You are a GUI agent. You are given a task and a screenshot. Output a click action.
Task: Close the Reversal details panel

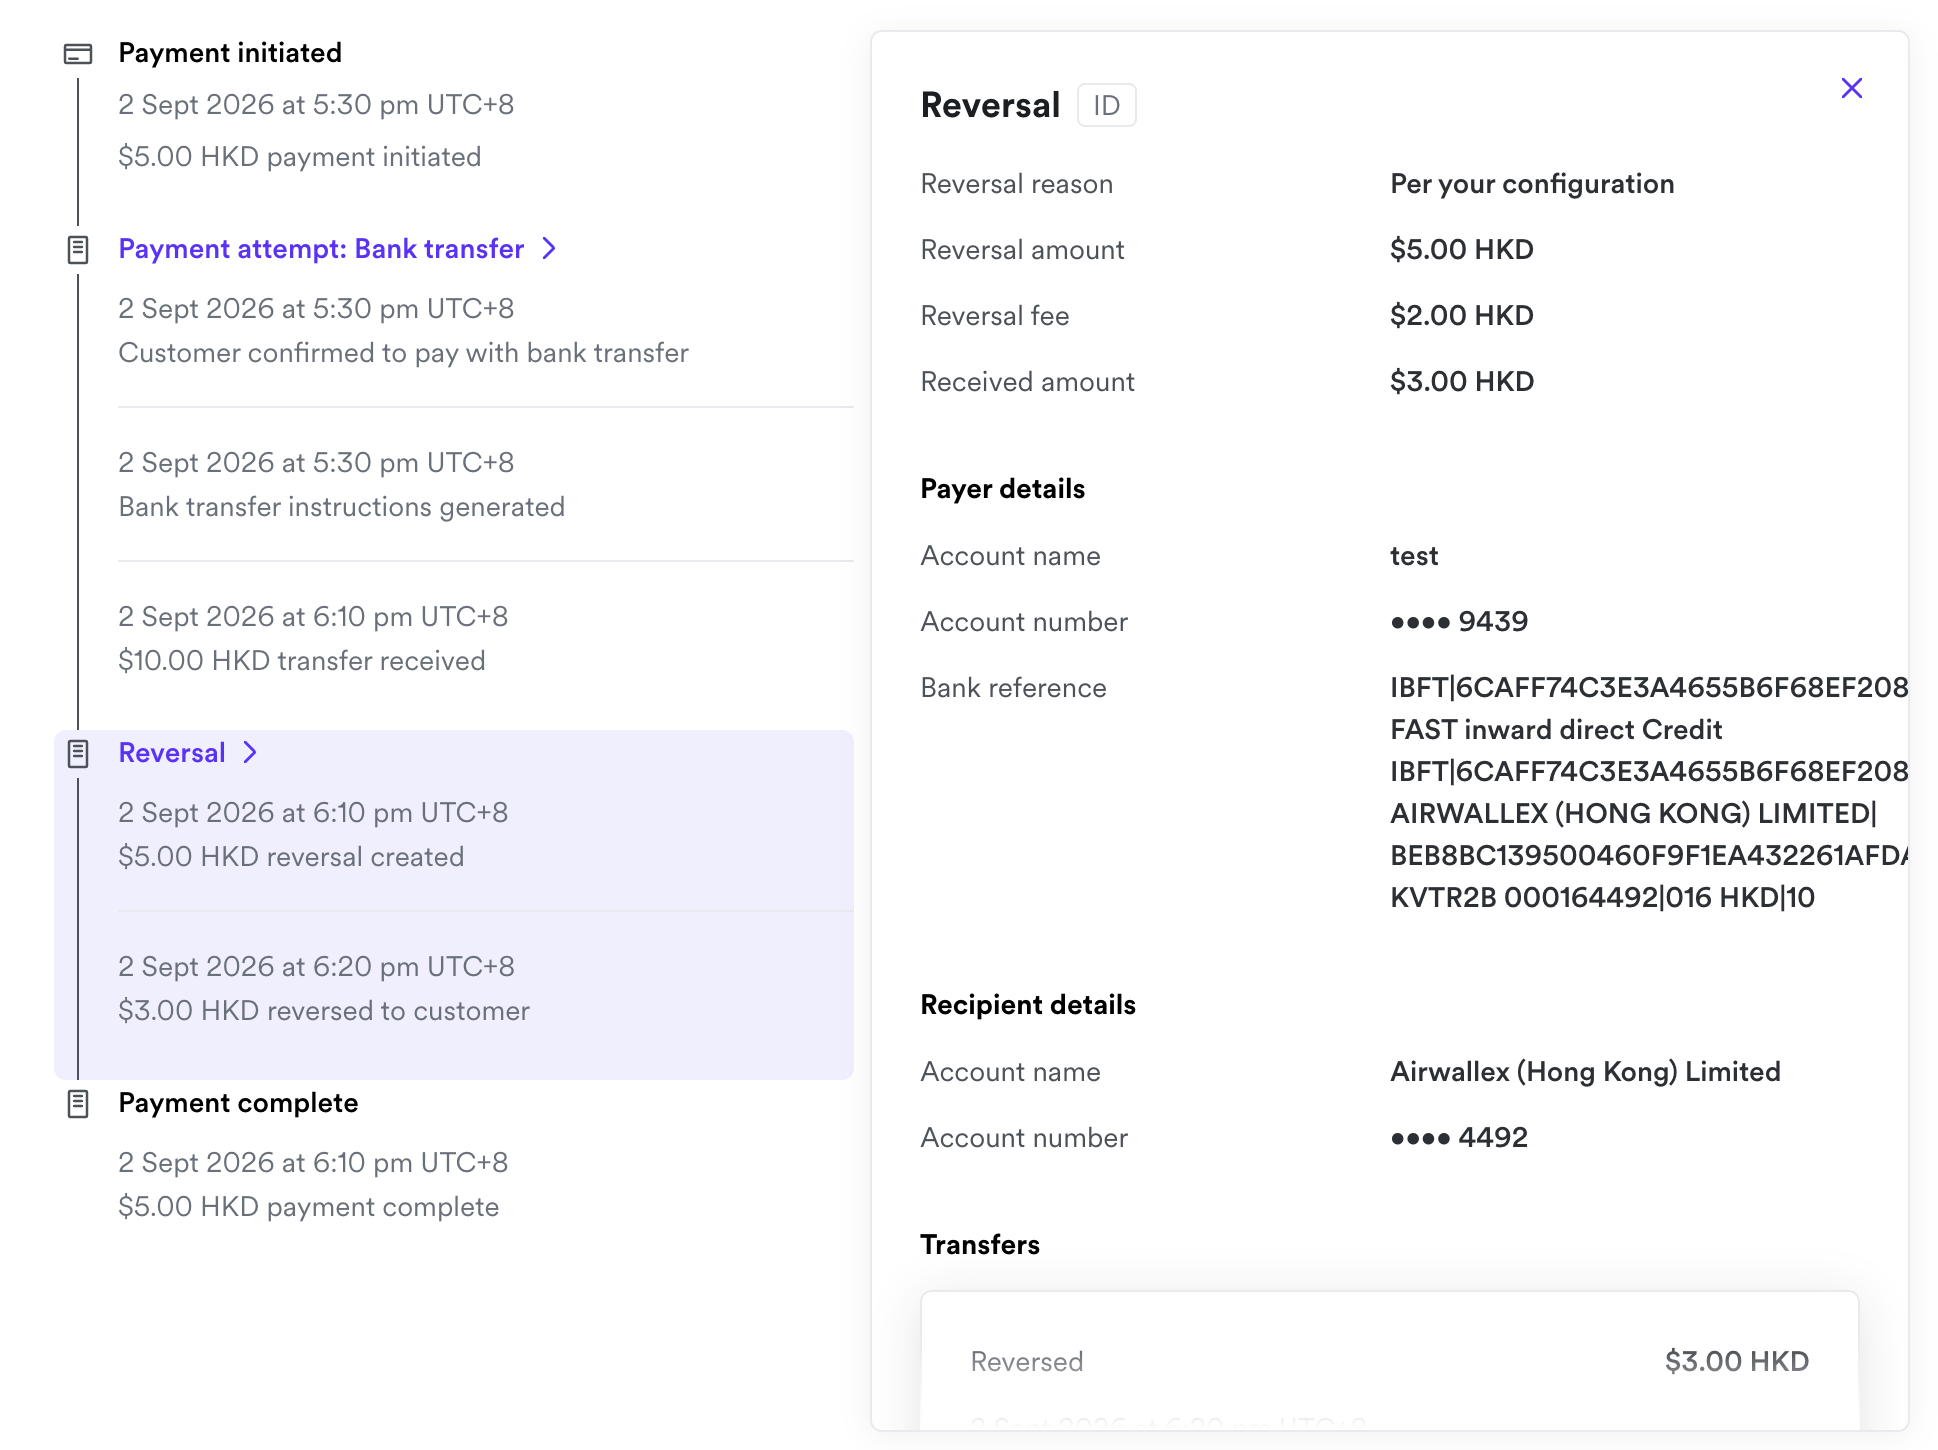pyautogui.click(x=1851, y=88)
